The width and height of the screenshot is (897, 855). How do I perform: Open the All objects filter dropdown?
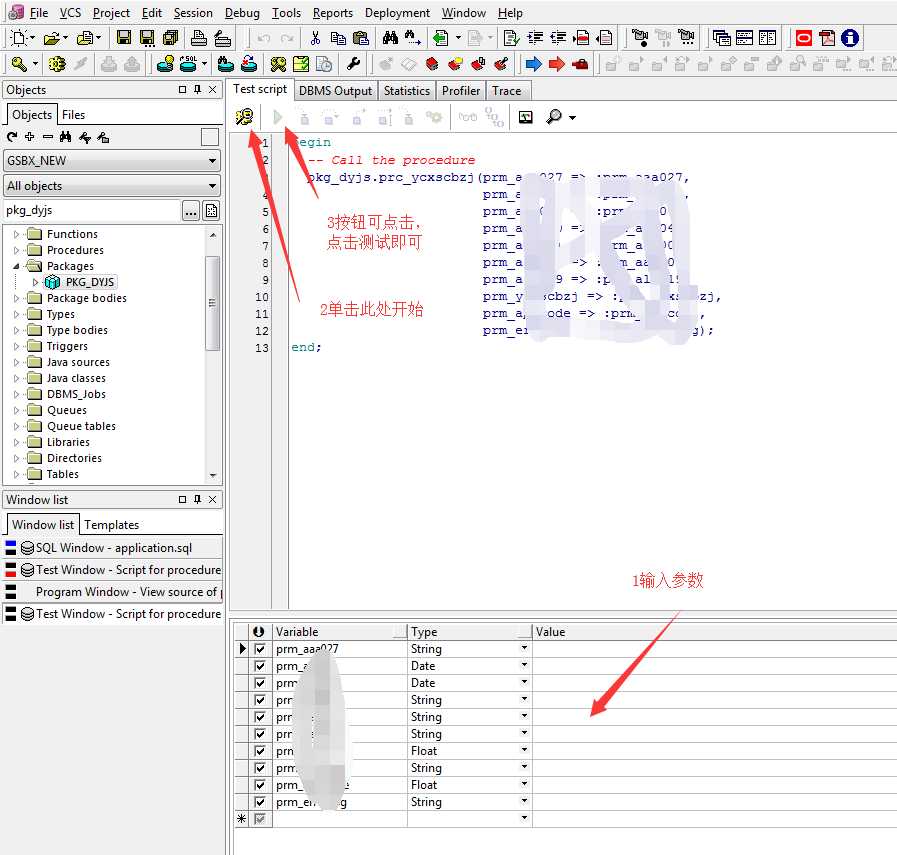pyautogui.click(x=213, y=186)
